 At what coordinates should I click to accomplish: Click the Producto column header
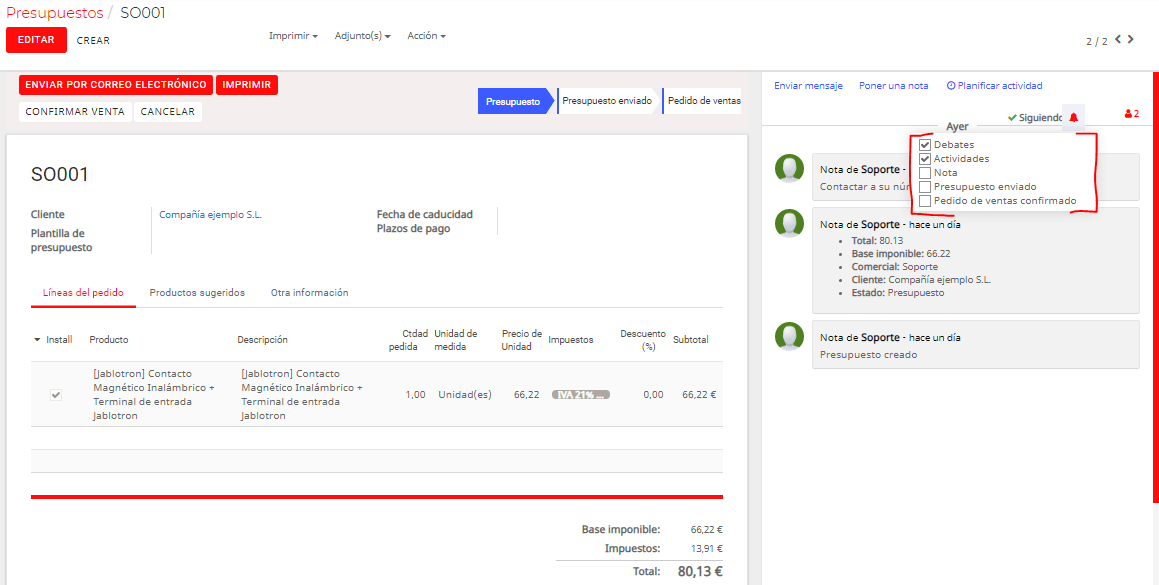109,339
